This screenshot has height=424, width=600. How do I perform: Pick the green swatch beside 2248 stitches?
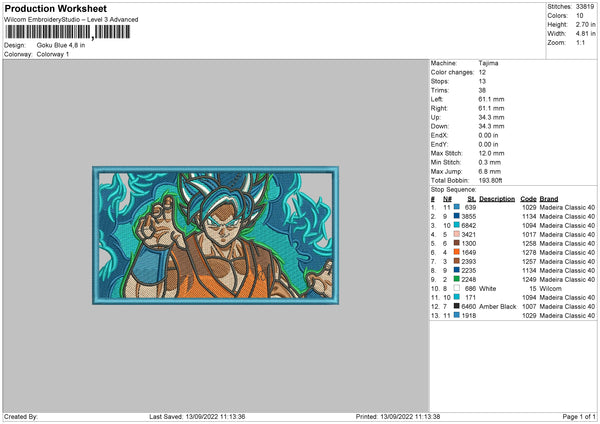[457, 279]
